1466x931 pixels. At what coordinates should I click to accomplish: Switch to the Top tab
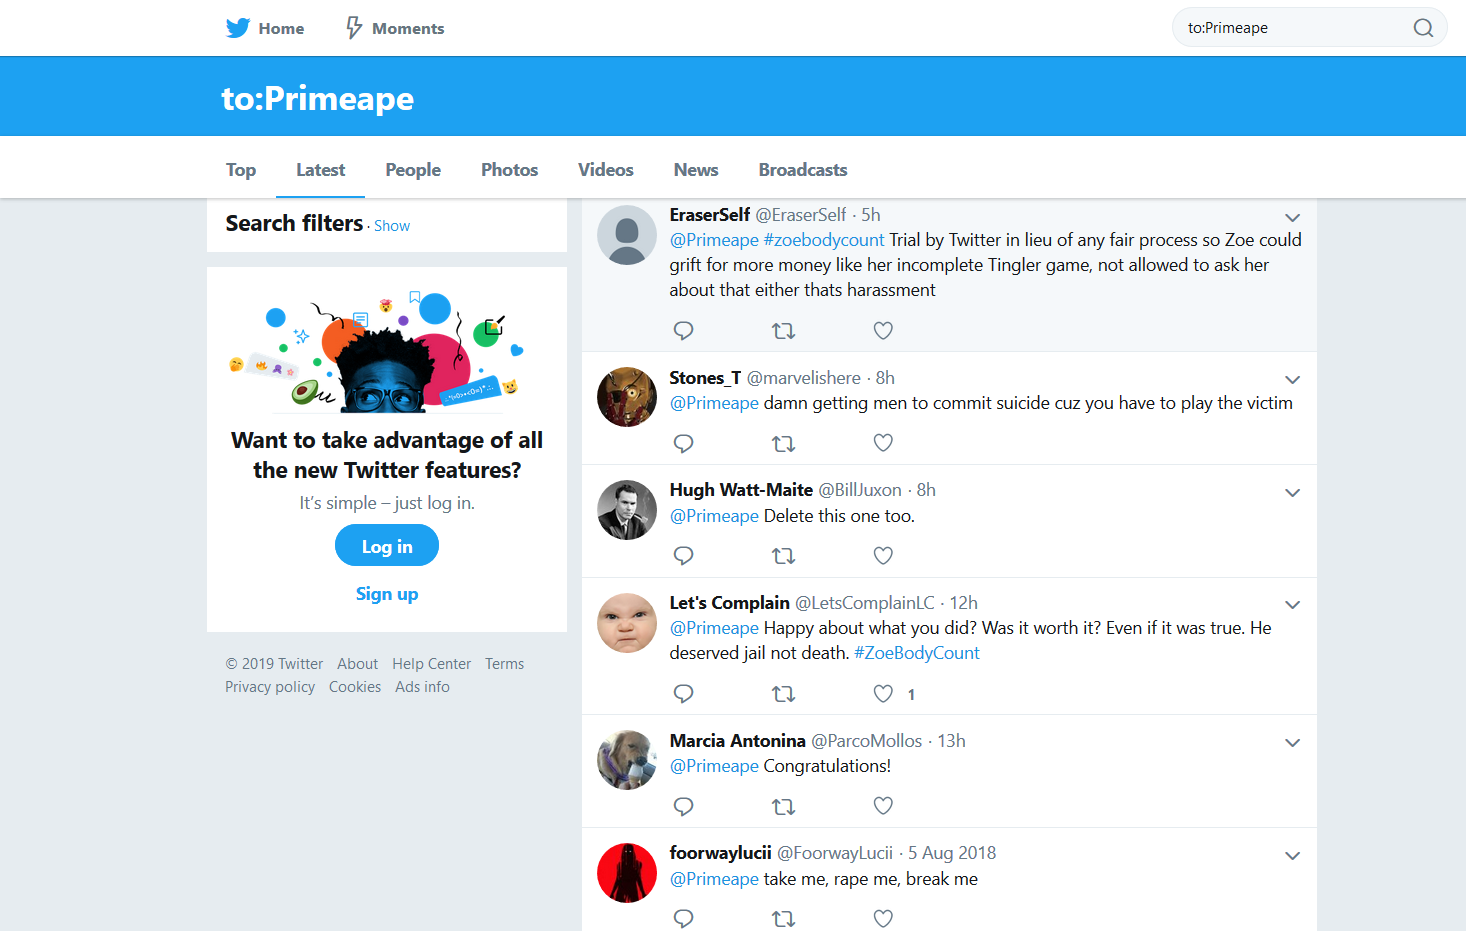tap(241, 170)
